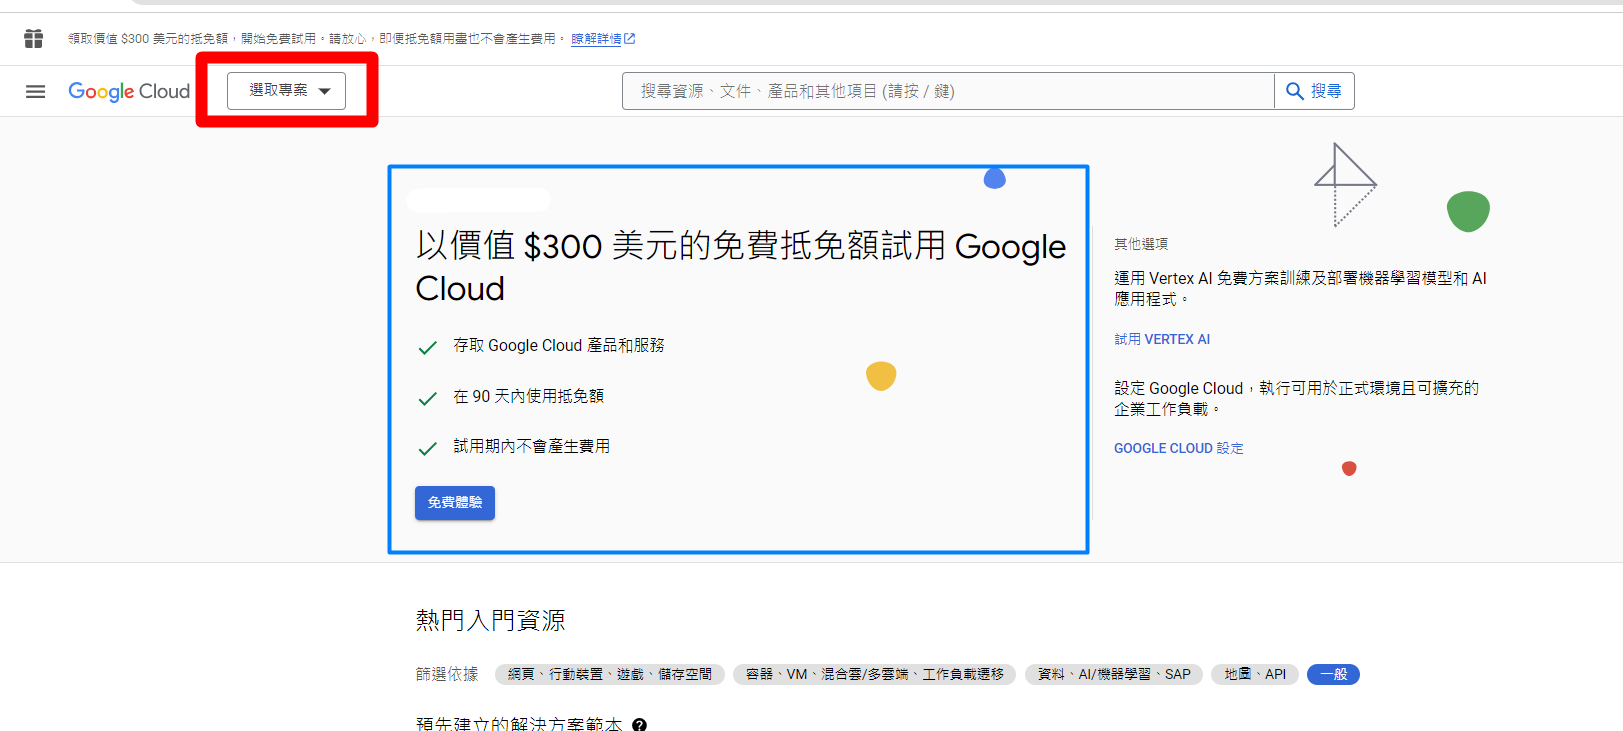Open the 選取專案 project selector dropdown
This screenshot has width=1623, height=731.
(286, 91)
